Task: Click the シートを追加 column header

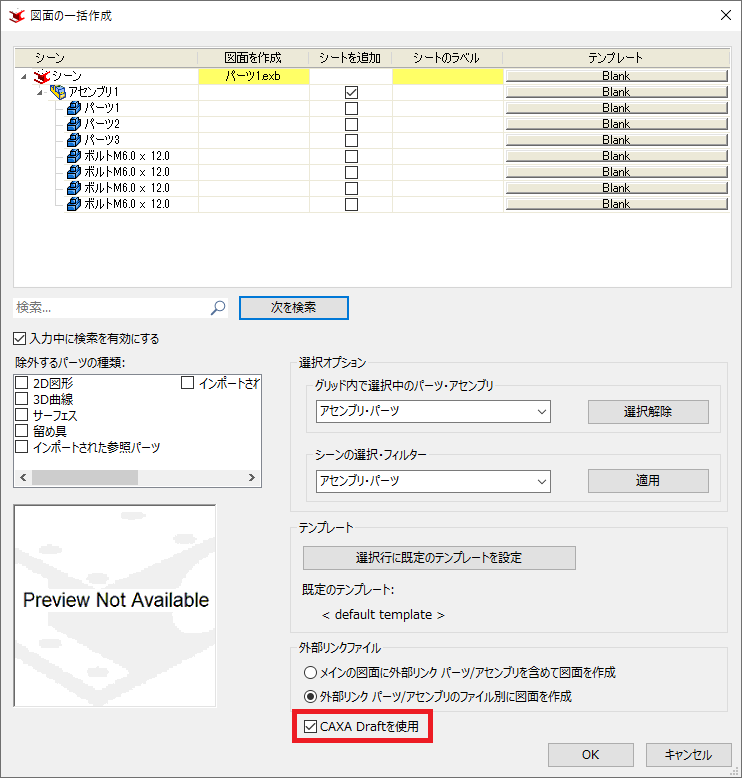Action: pyautogui.click(x=350, y=58)
